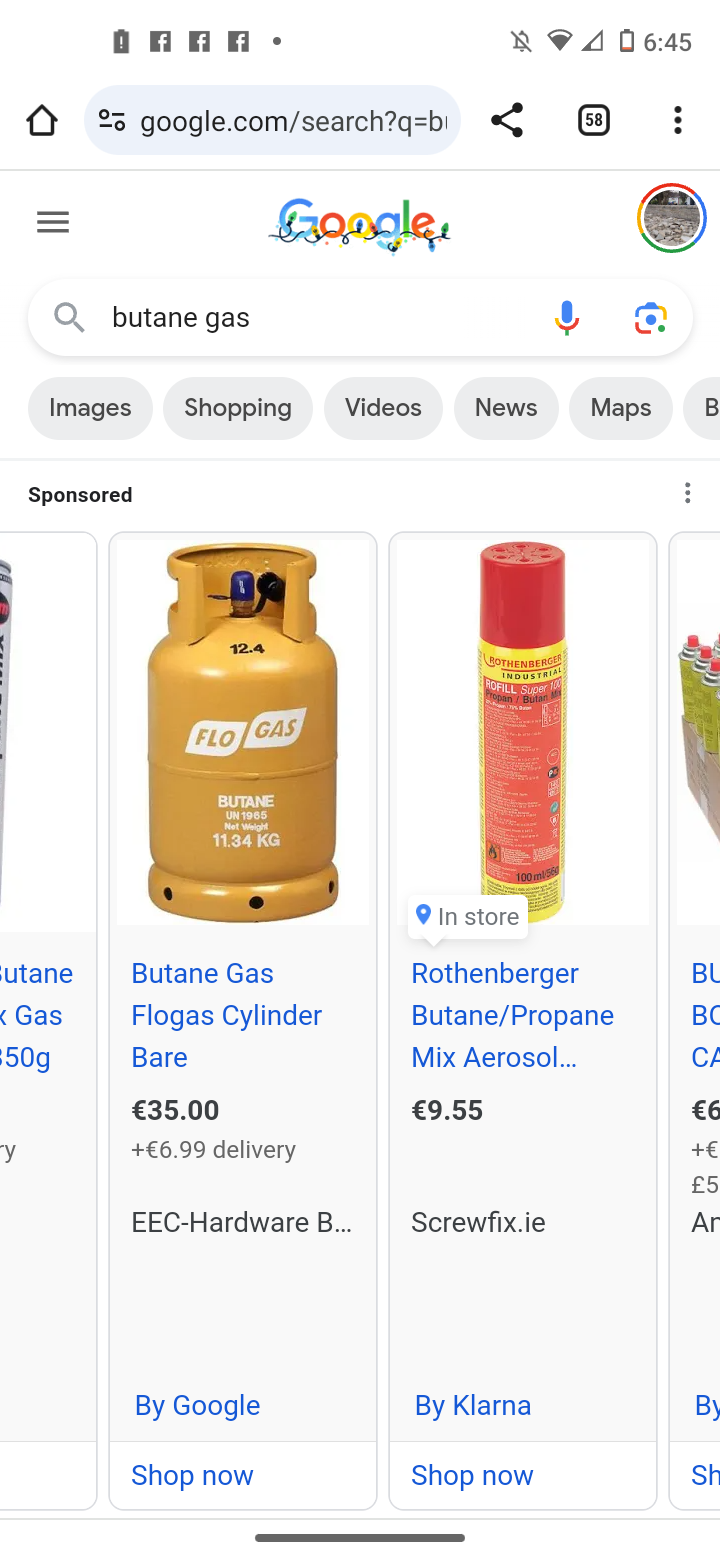Open Google Lens camera search
Viewport: 720px width, 1560px height.
pyautogui.click(x=650, y=318)
